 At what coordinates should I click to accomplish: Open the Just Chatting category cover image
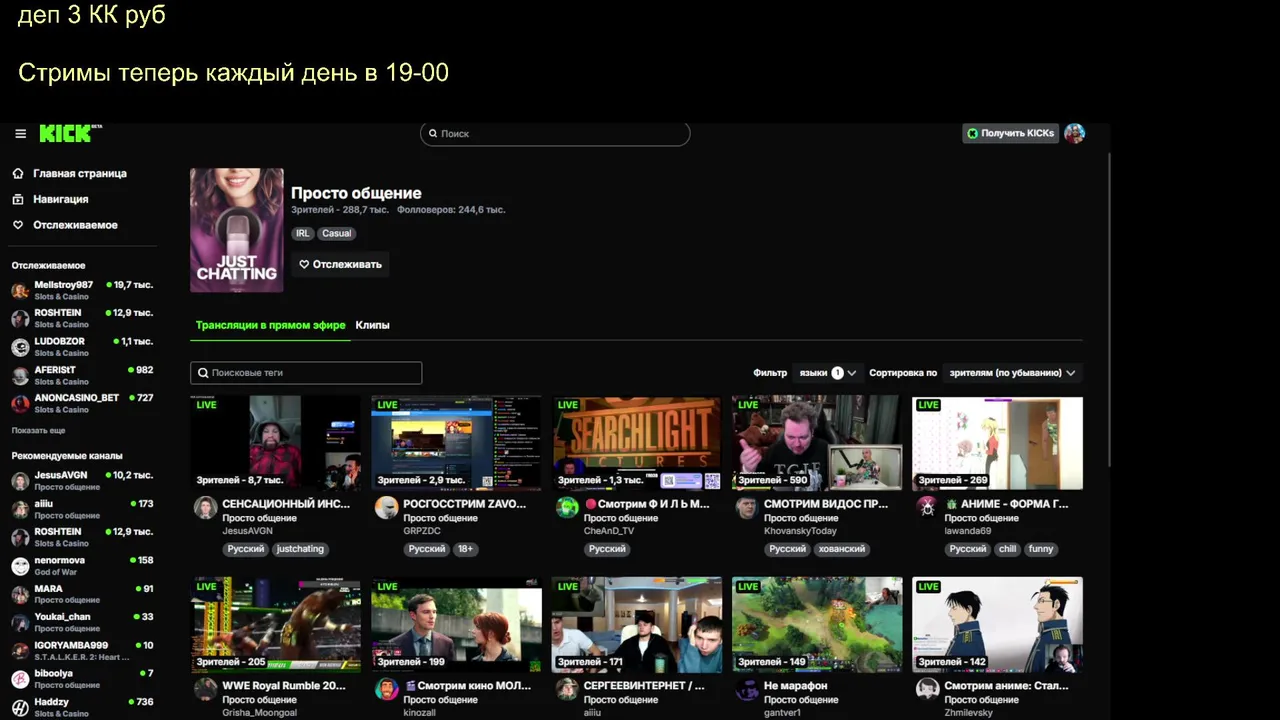(x=237, y=230)
